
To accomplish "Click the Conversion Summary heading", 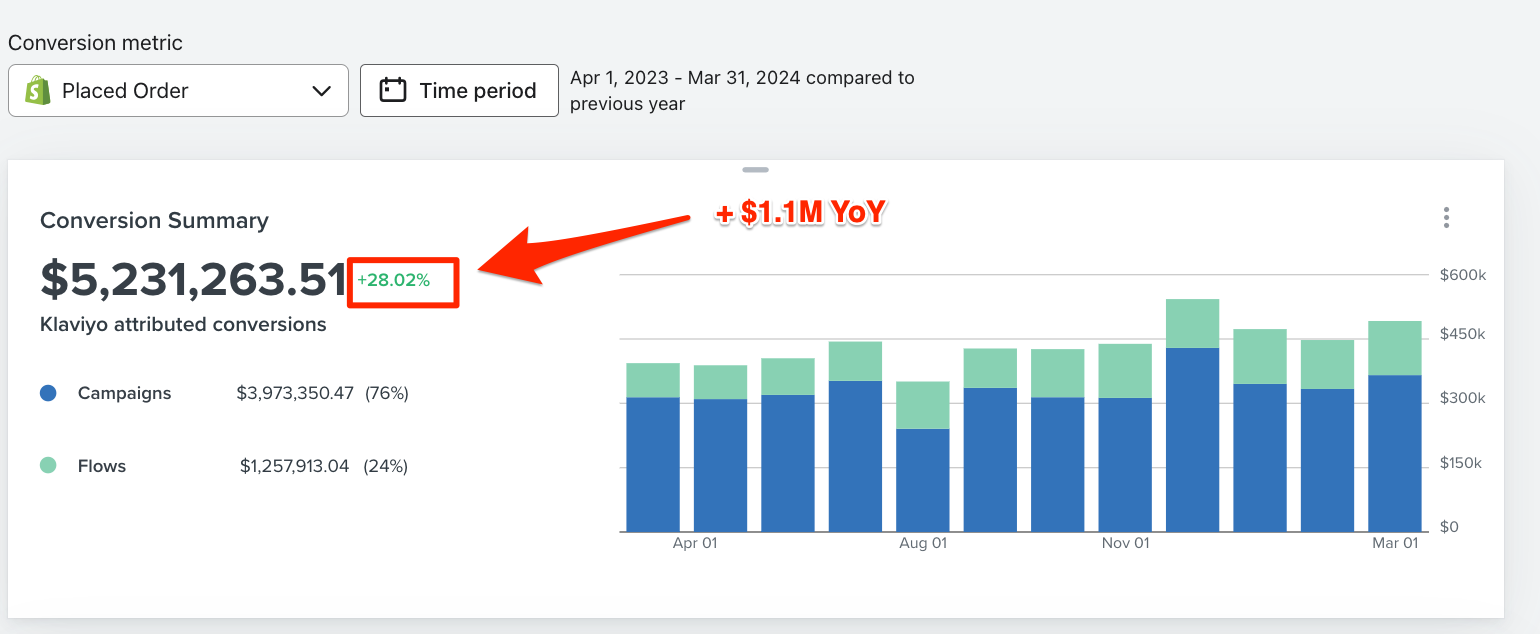I will click(x=154, y=221).
